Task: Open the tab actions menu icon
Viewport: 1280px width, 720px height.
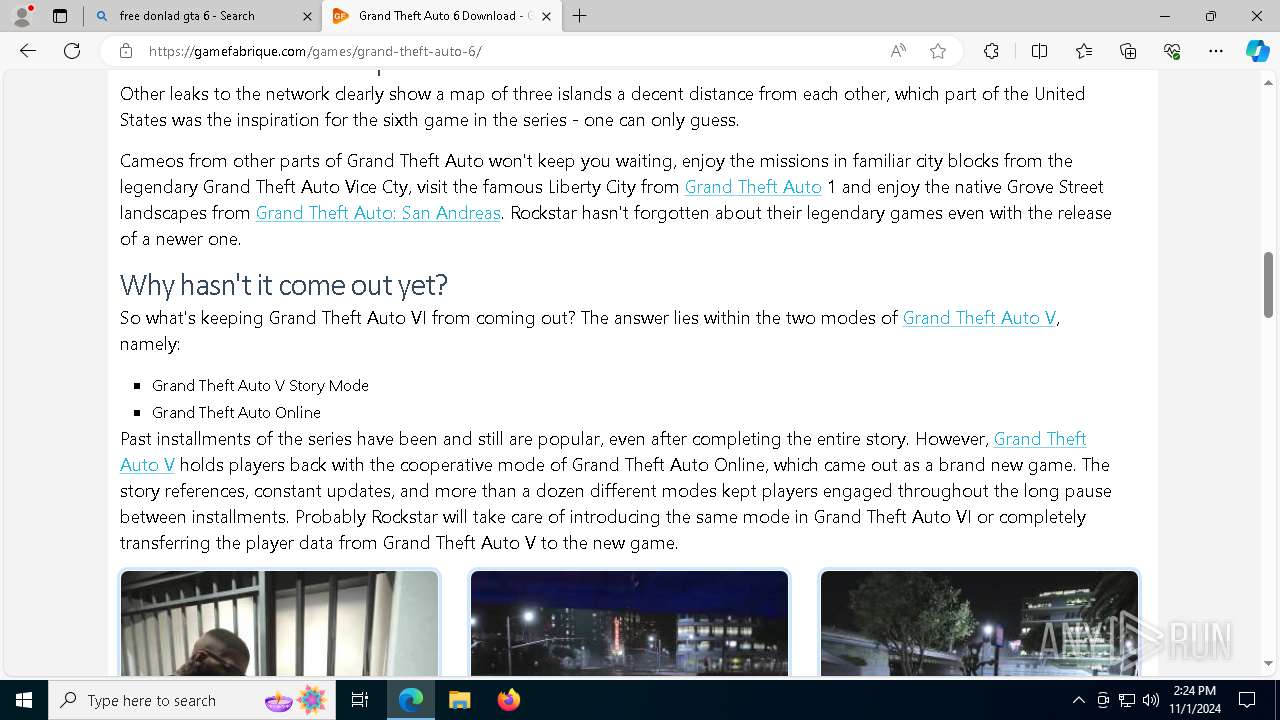Action: point(60,16)
